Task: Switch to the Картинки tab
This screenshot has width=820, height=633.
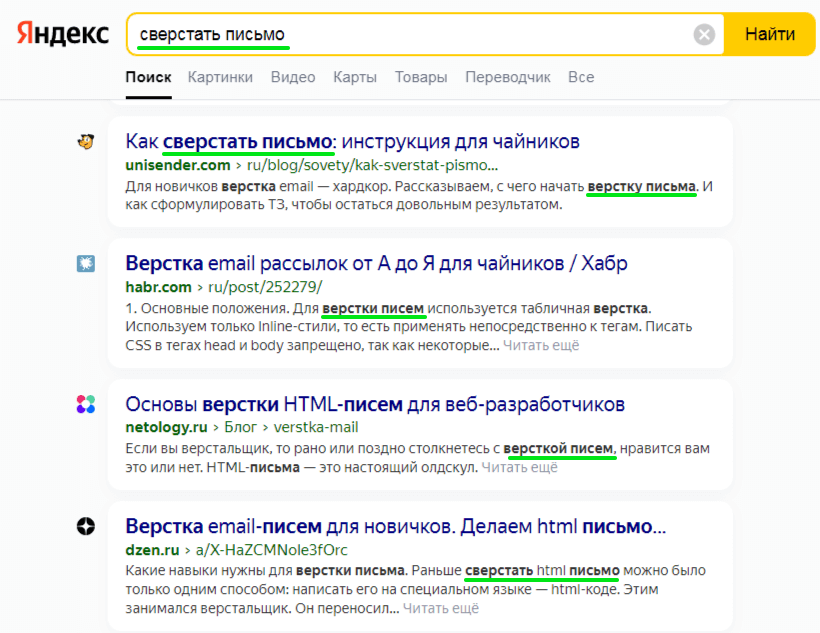Action: (x=220, y=77)
